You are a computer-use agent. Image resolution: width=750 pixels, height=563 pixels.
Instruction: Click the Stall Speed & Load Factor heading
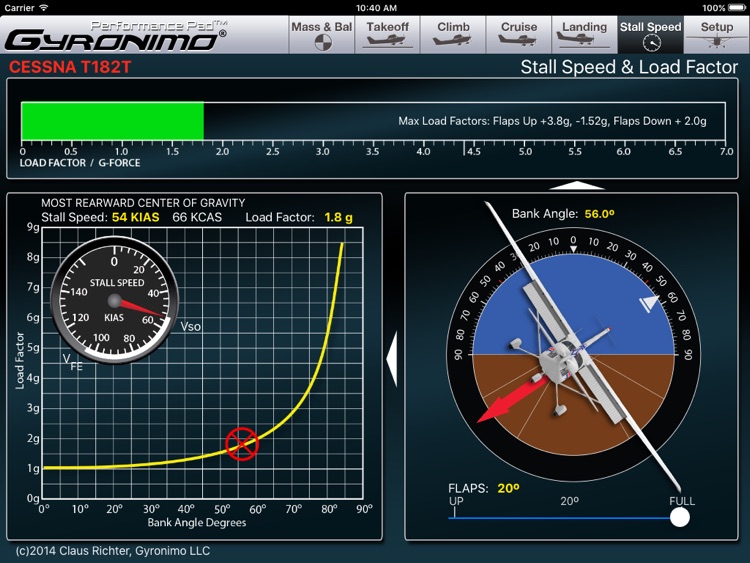point(629,67)
